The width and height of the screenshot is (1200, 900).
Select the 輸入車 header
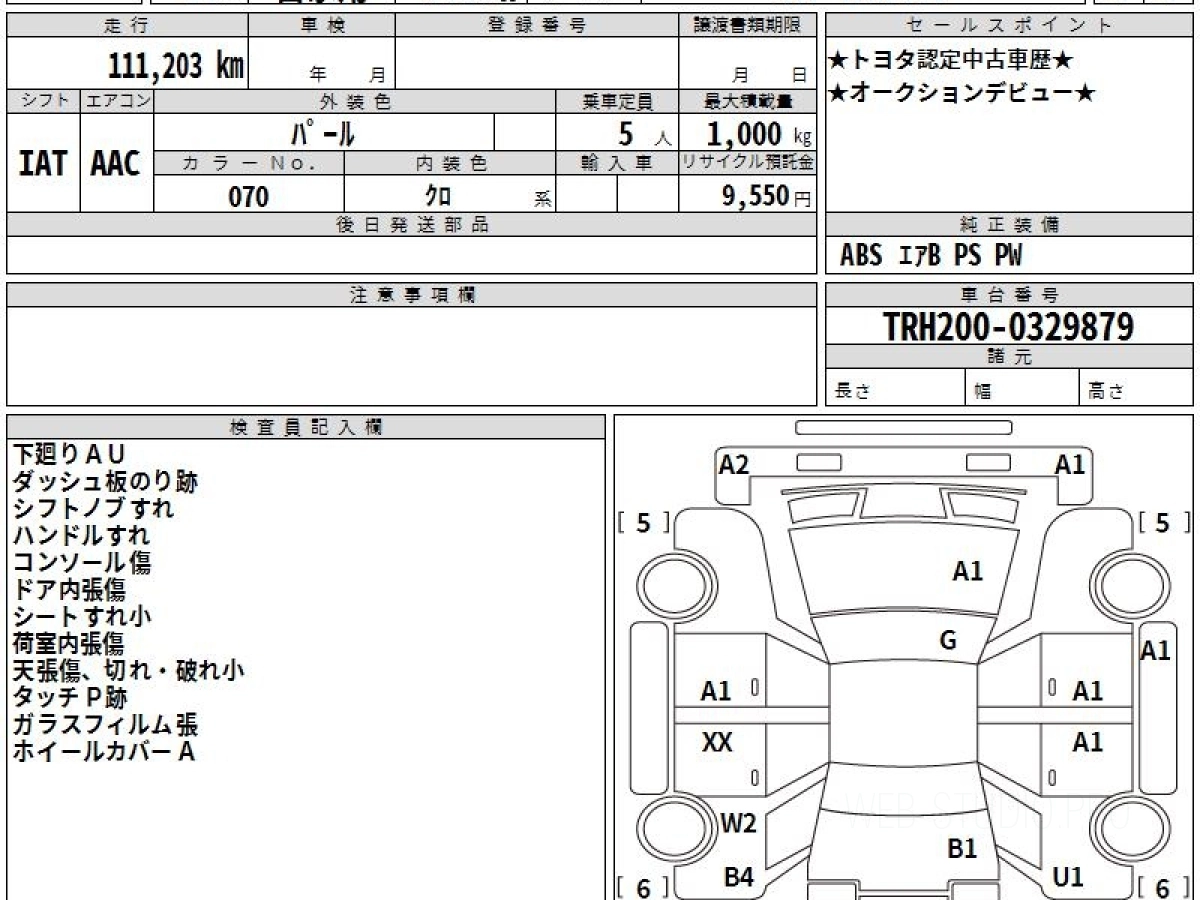point(617,163)
